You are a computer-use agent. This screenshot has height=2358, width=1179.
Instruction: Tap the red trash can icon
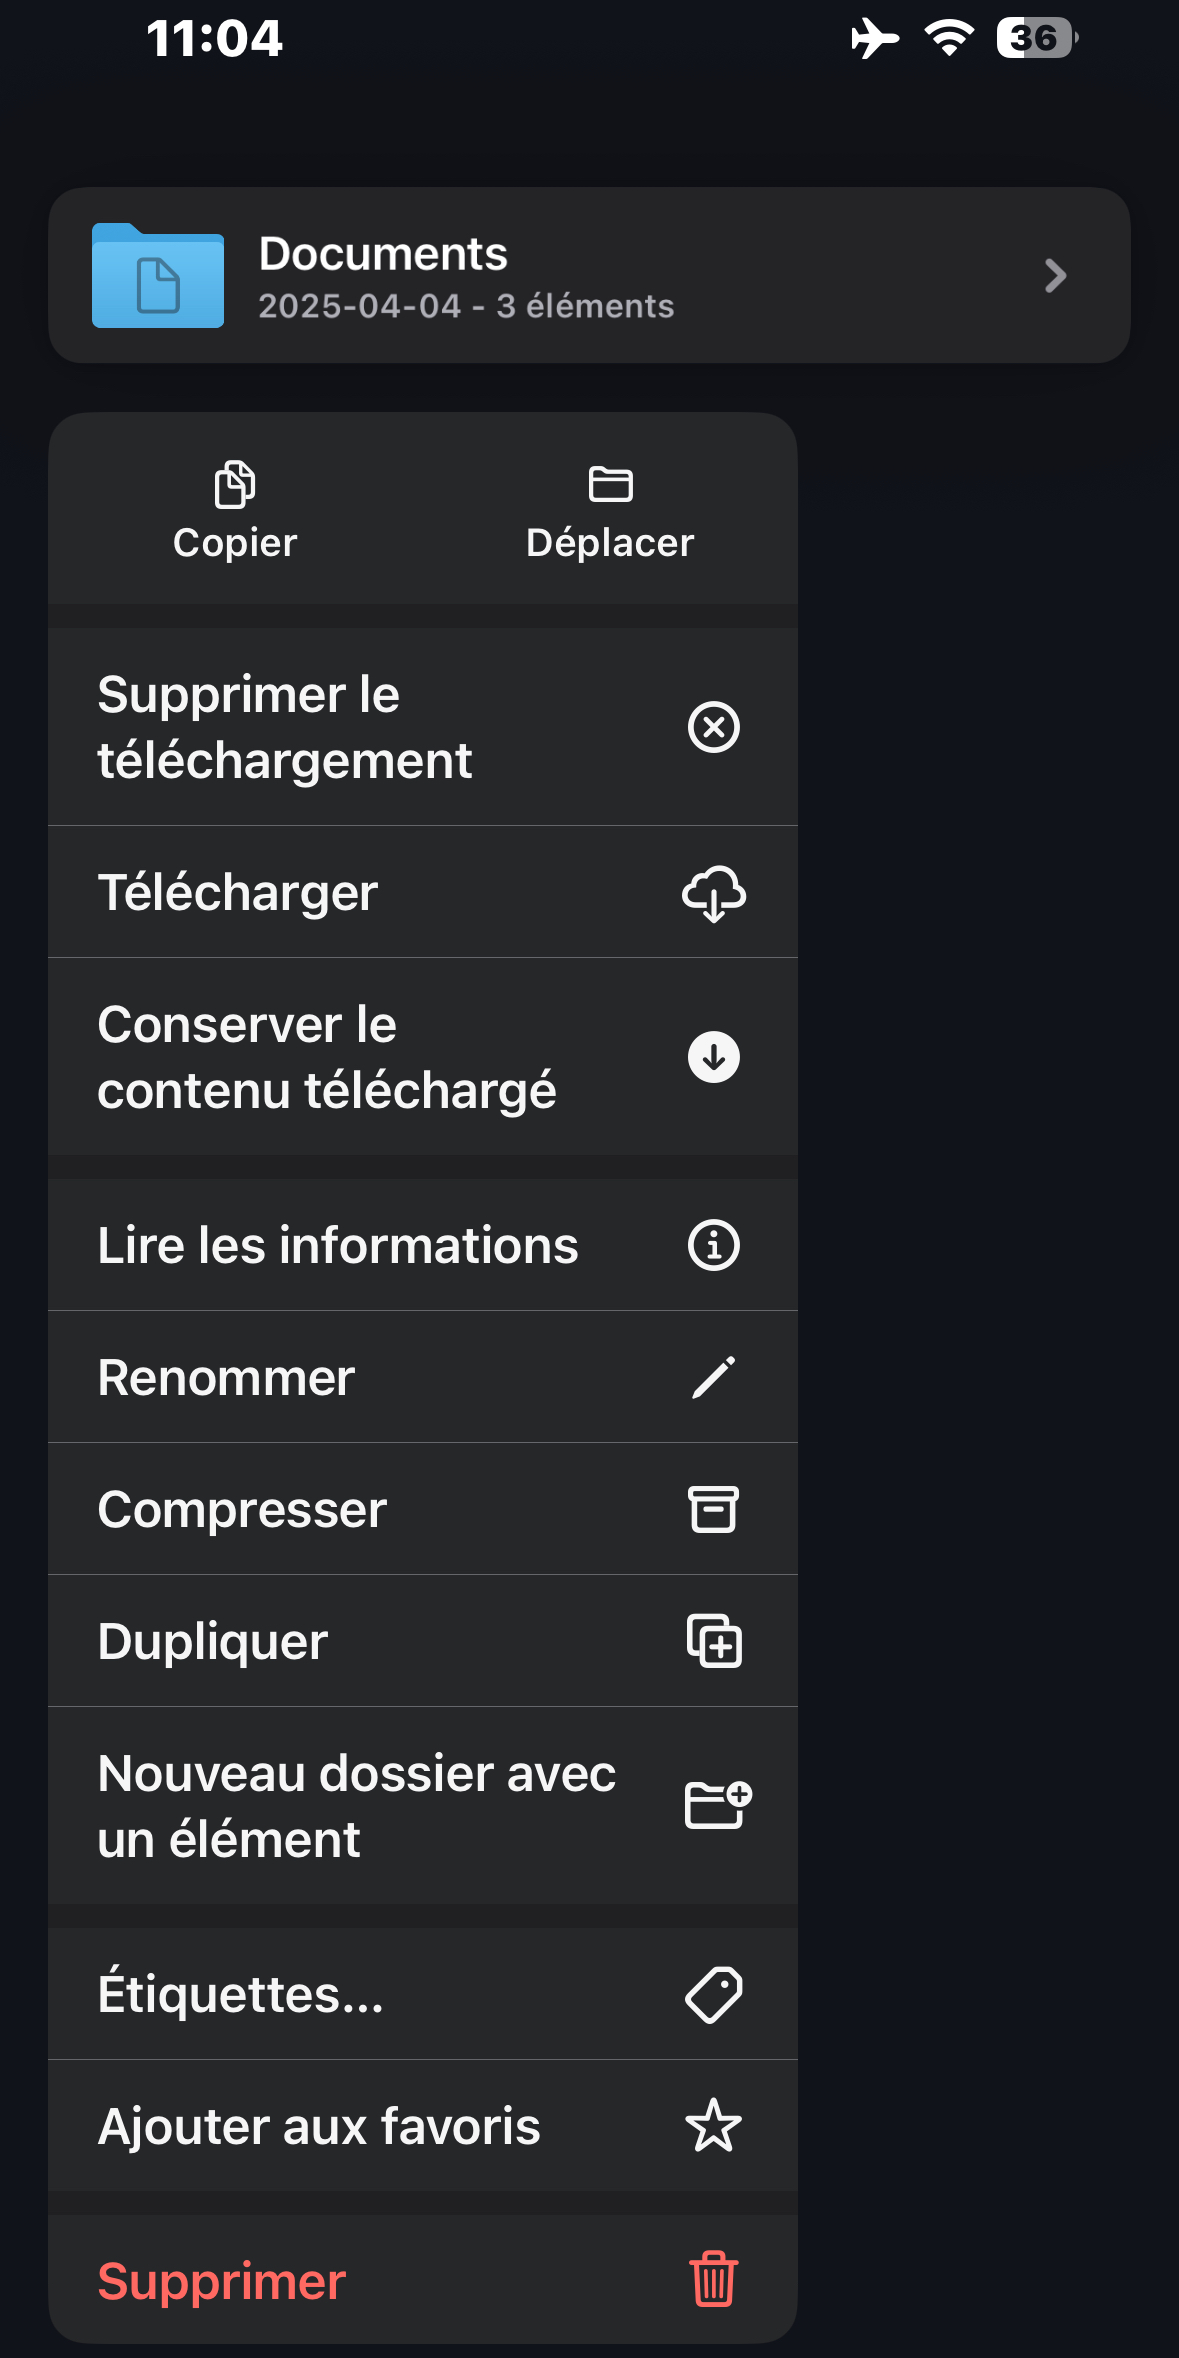713,2280
